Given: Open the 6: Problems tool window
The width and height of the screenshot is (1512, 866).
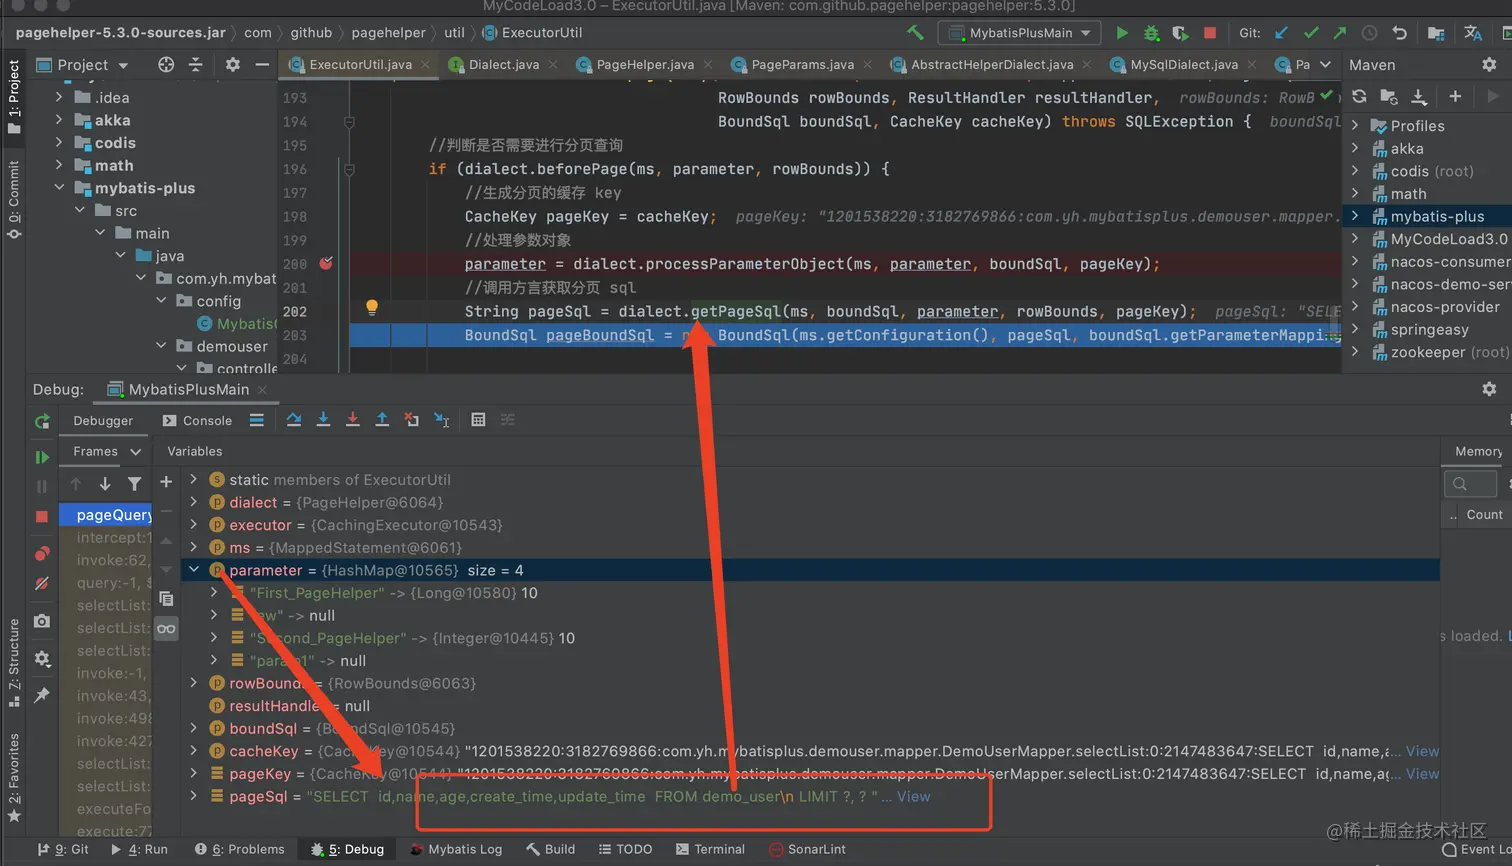Looking at the screenshot, I should tap(240, 850).
